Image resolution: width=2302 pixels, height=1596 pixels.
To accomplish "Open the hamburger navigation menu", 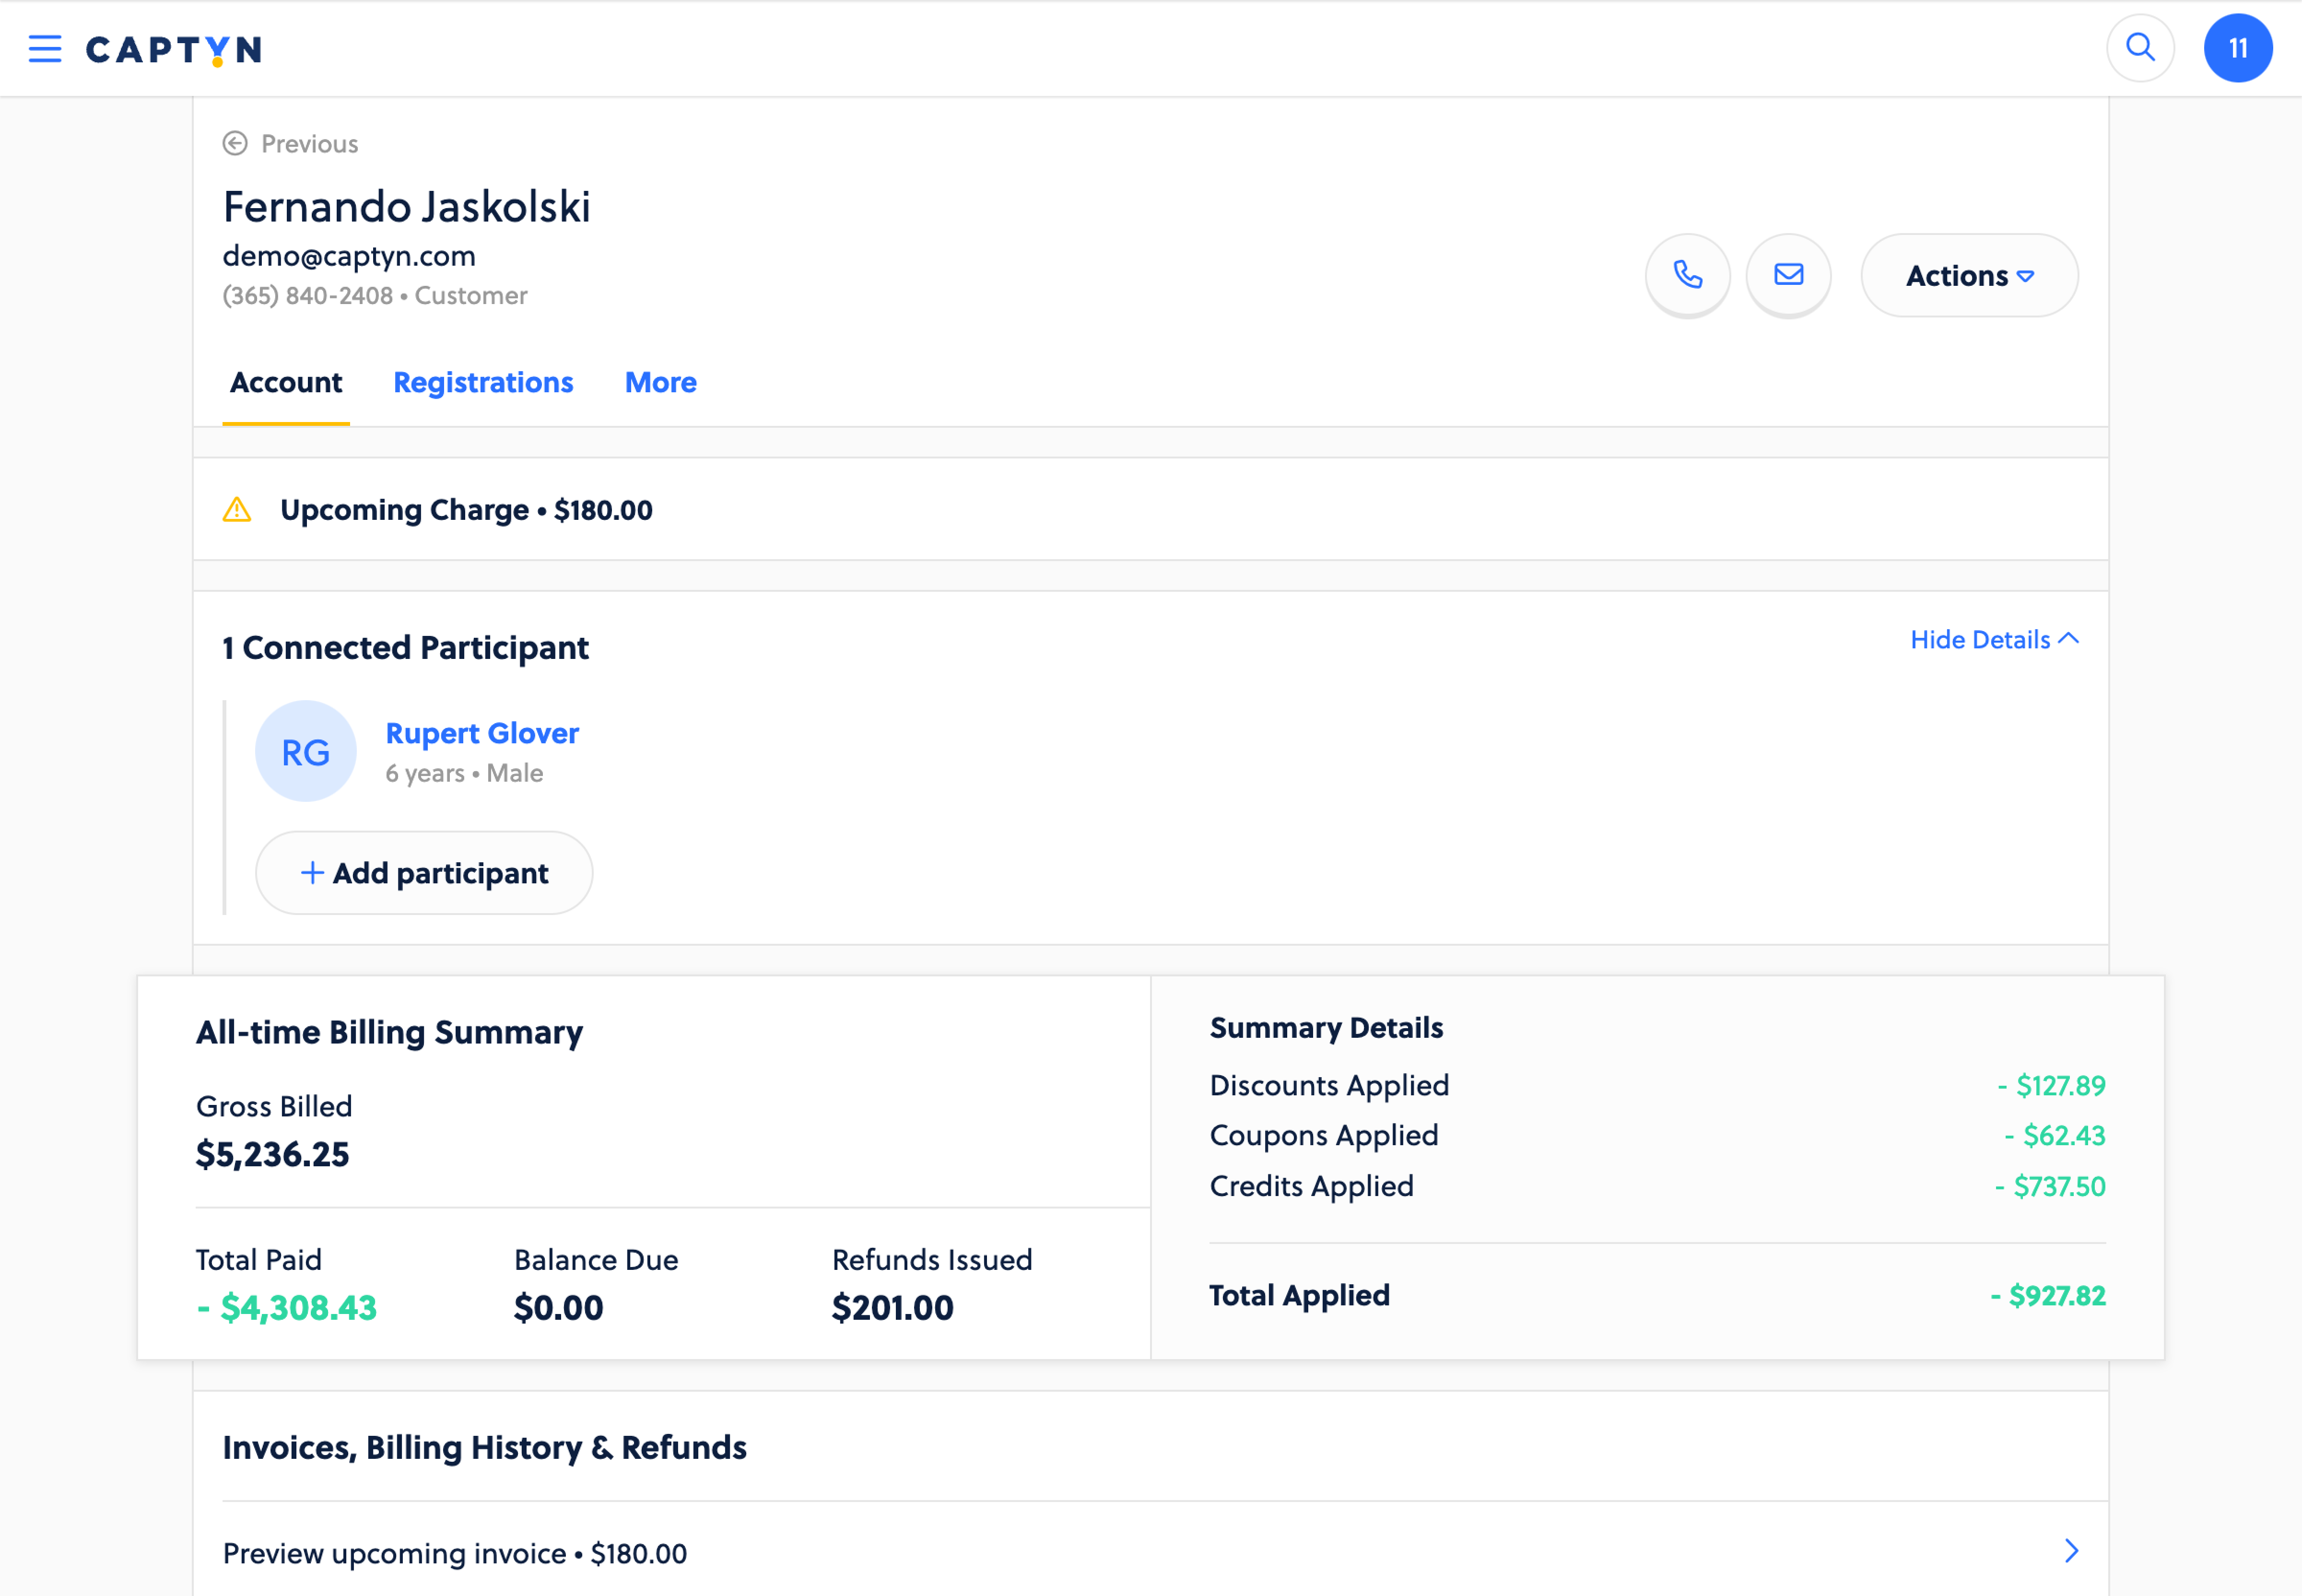I will pos(44,48).
